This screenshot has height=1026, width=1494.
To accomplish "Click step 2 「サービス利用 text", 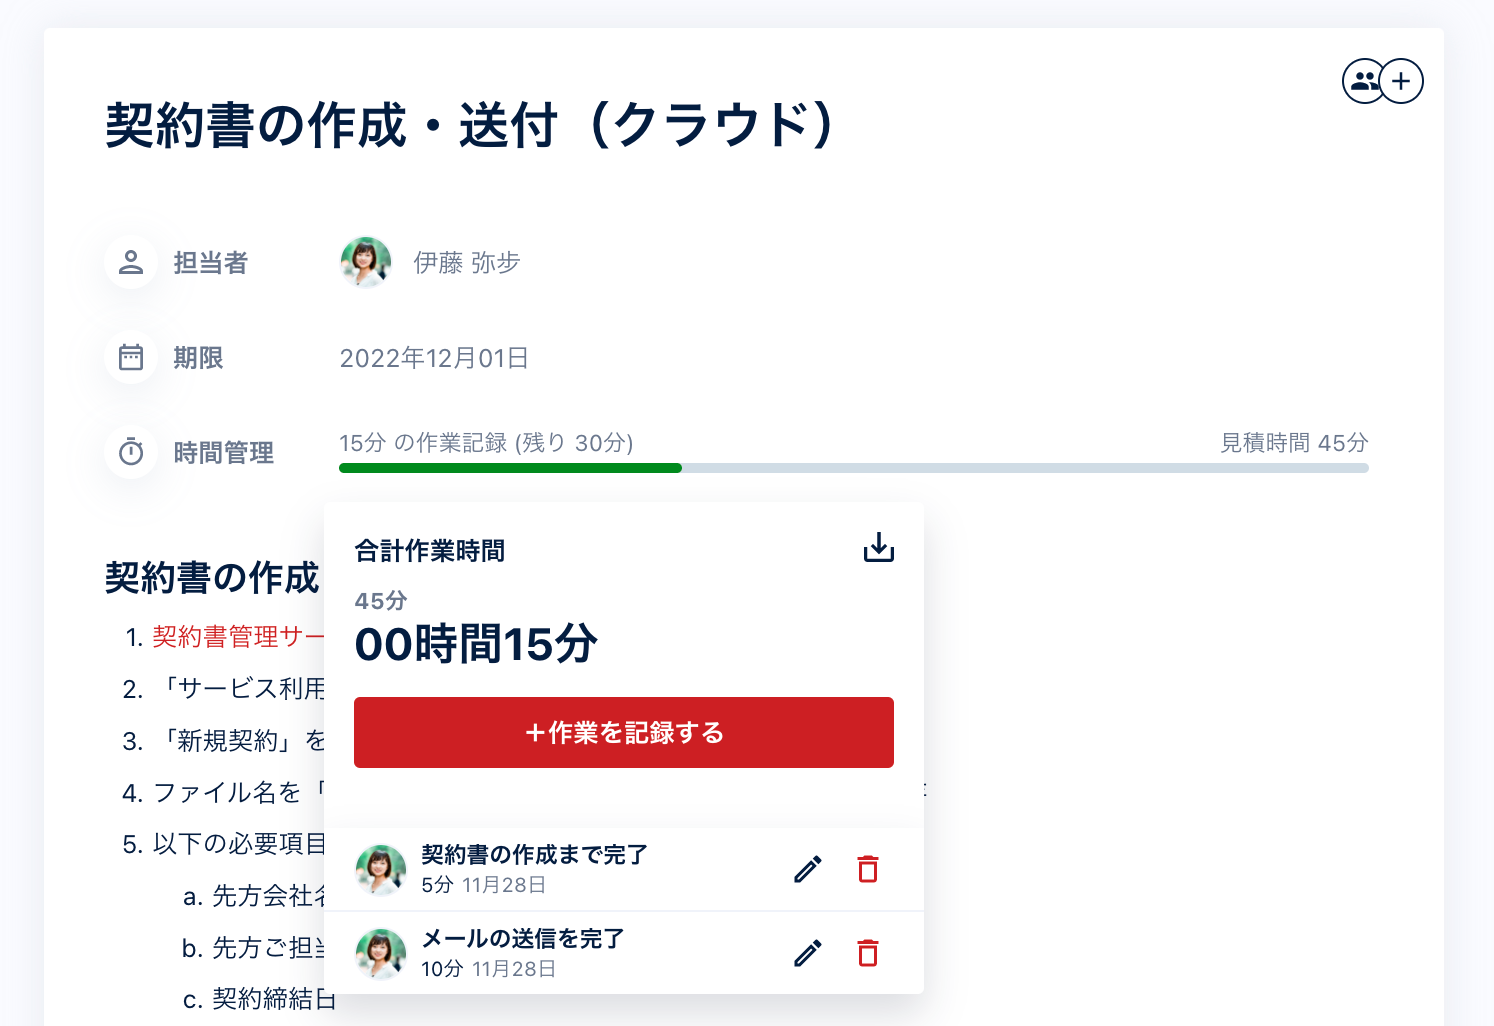I will pyautogui.click(x=240, y=689).
